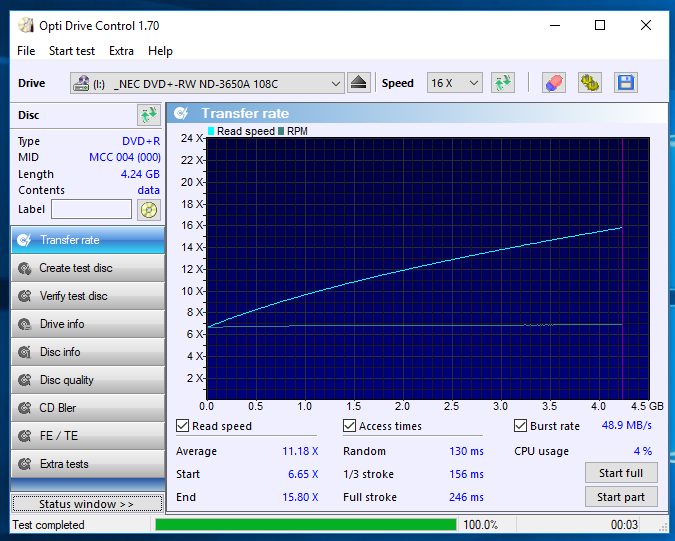Click the Start full button
Image resolution: width=675 pixels, height=541 pixels.
(621, 473)
